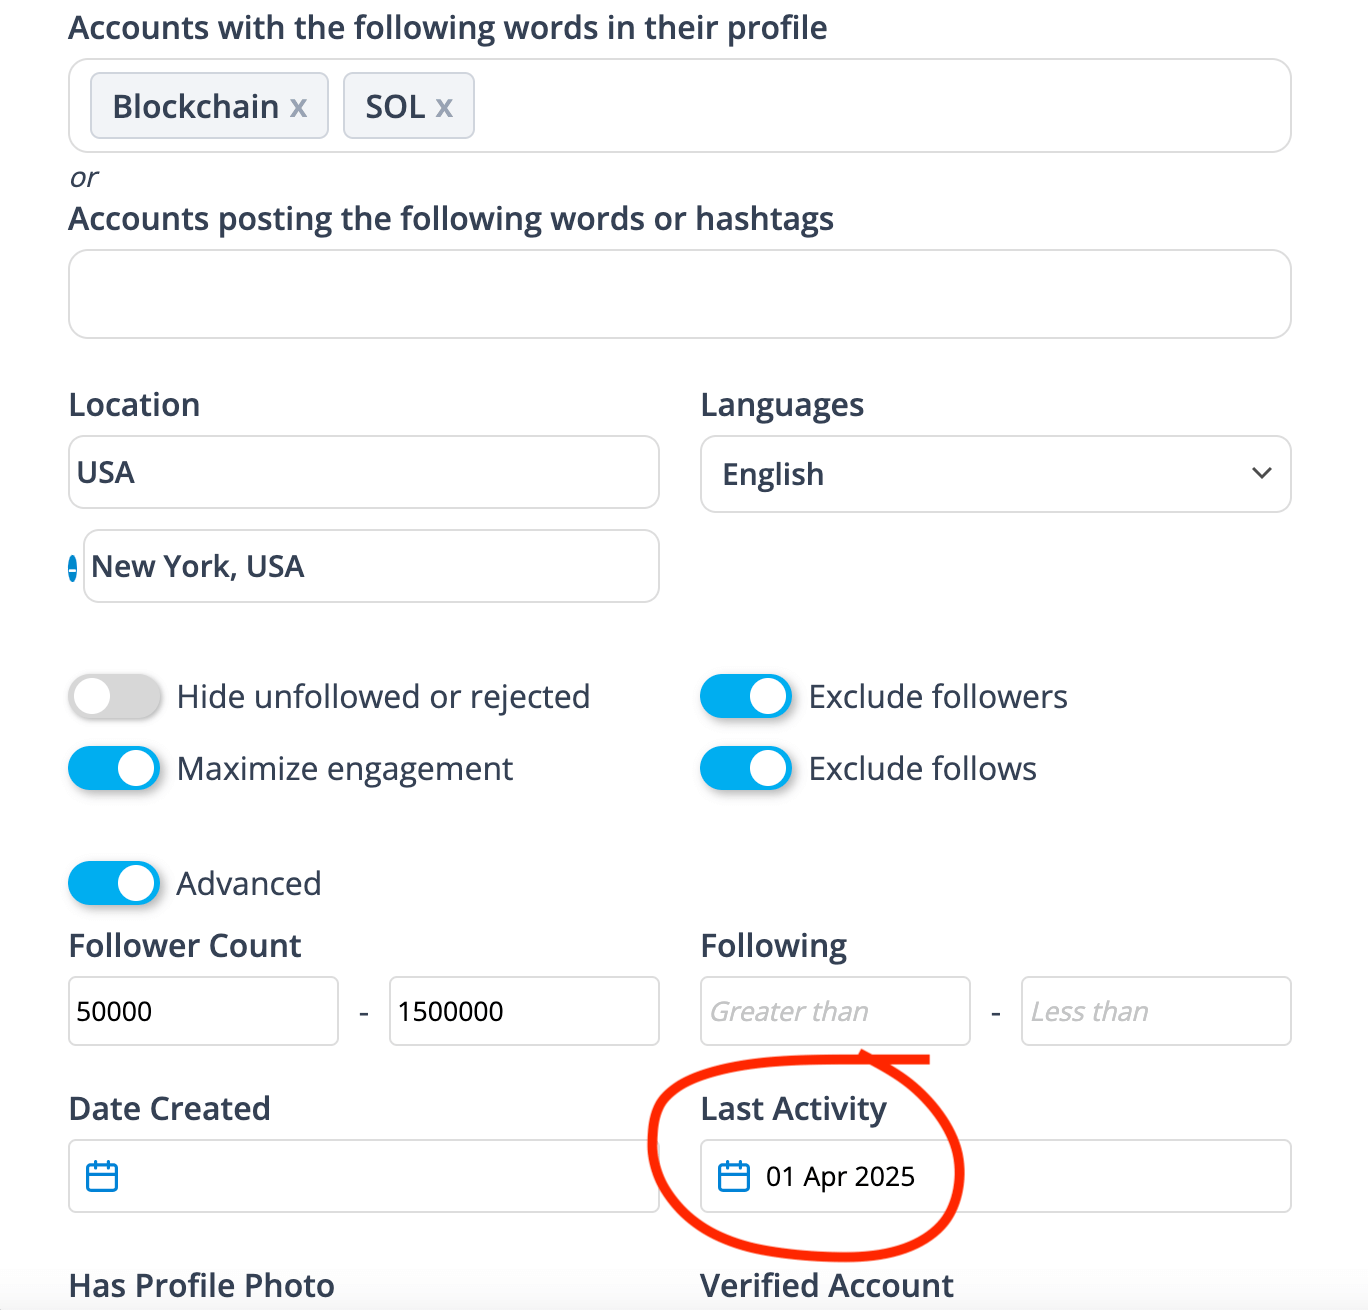Click the USA location input field
1368x1310 pixels.
(x=364, y=472)
